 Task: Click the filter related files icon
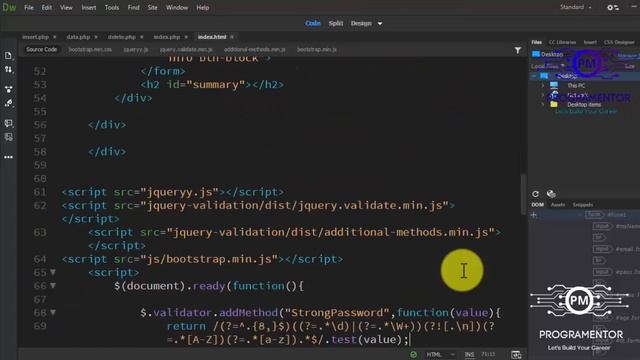coord(518,50)
